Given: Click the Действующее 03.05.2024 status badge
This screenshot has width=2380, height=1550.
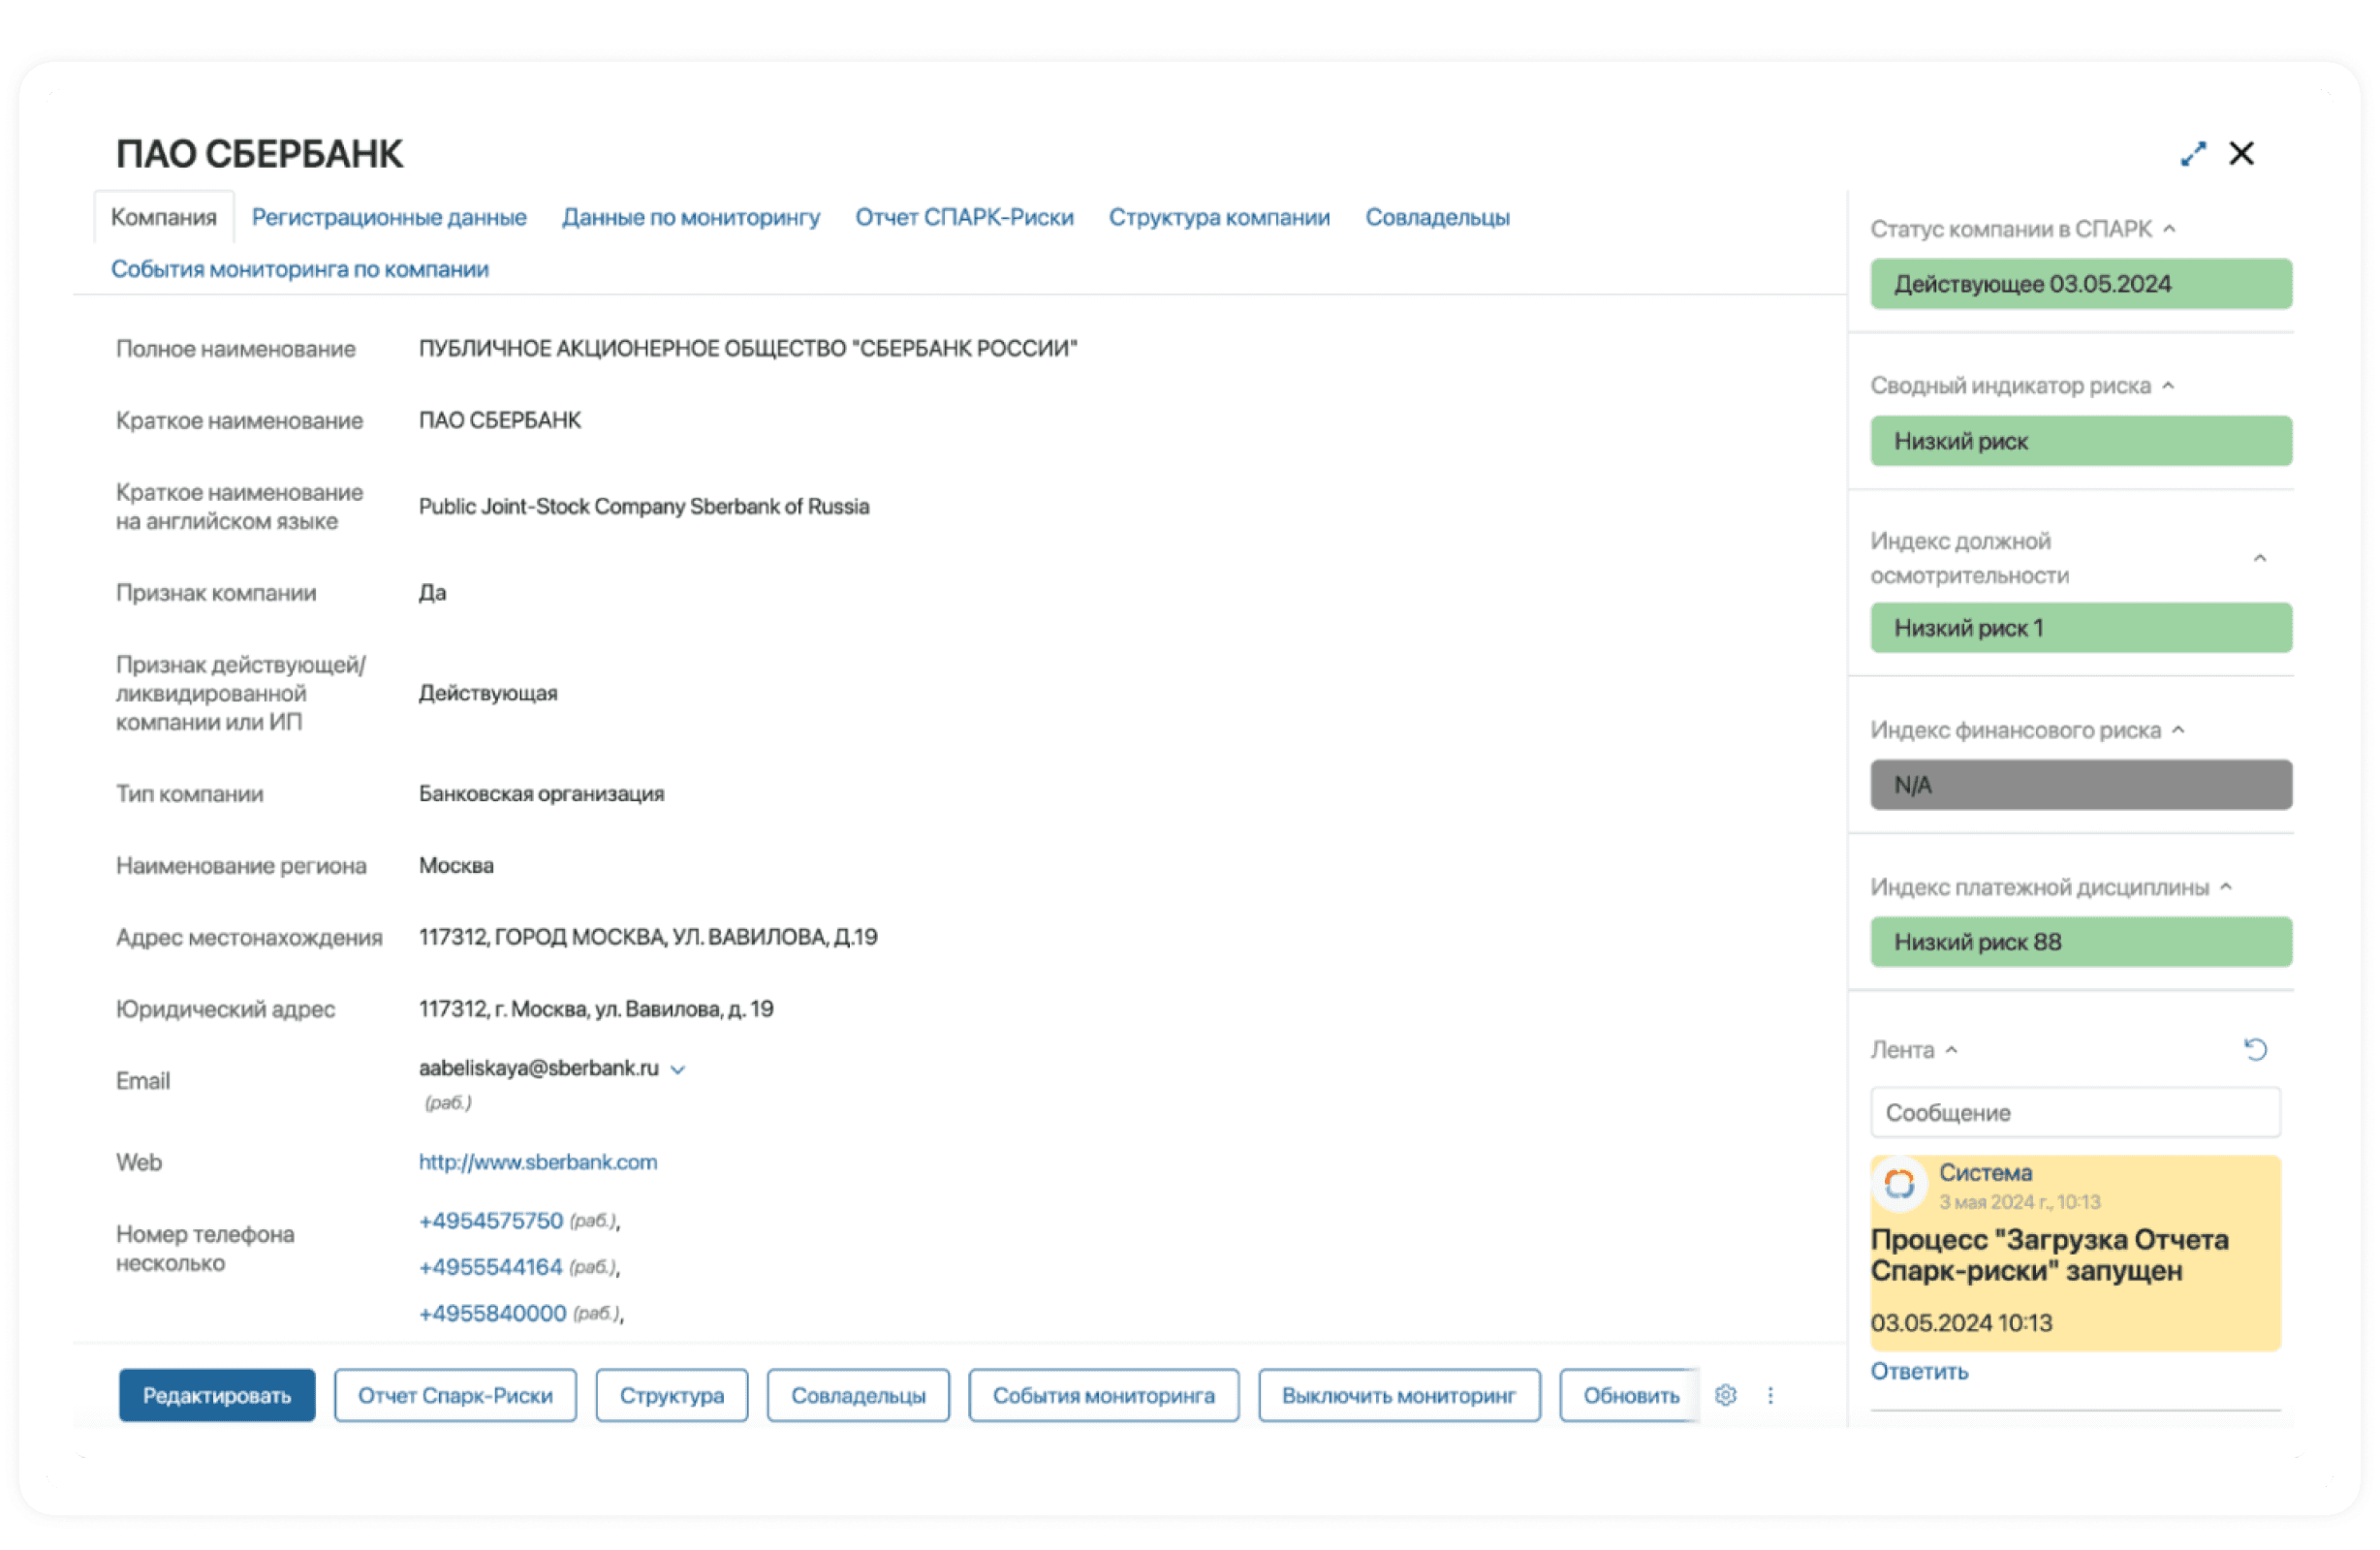Looking at the screenshot, I should (2081, 284).
